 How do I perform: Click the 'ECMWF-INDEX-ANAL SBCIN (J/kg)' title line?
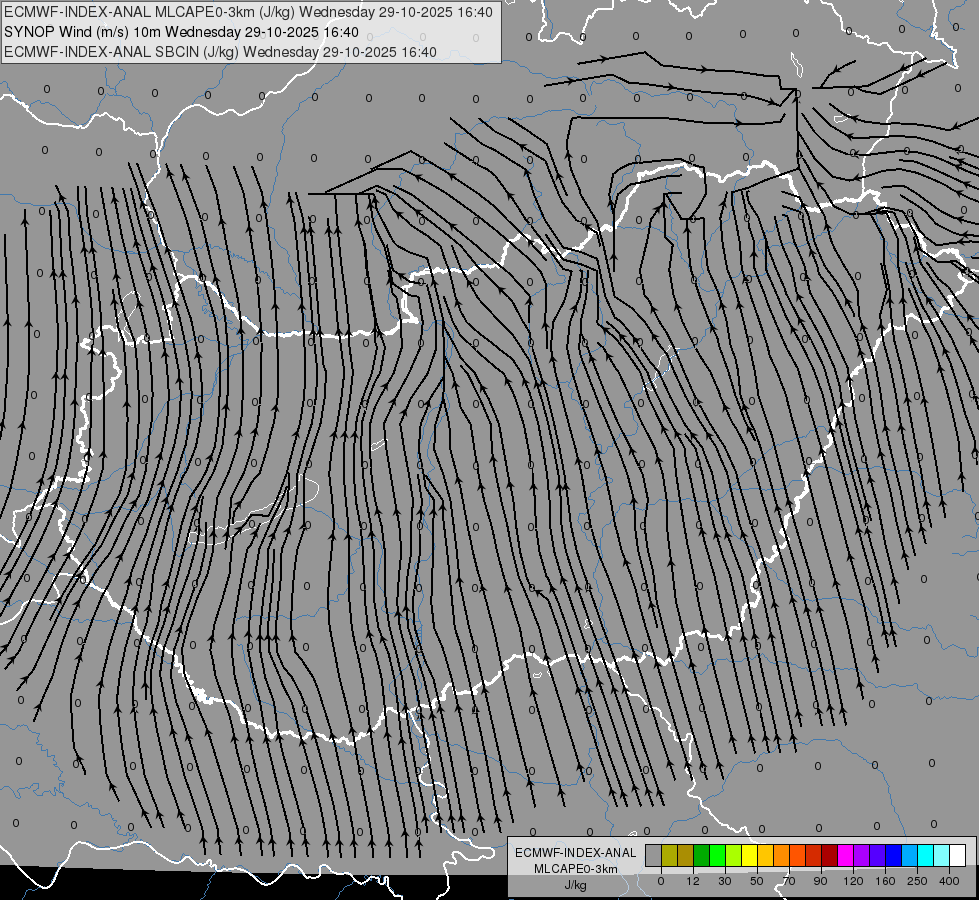(x=220, y=52)
